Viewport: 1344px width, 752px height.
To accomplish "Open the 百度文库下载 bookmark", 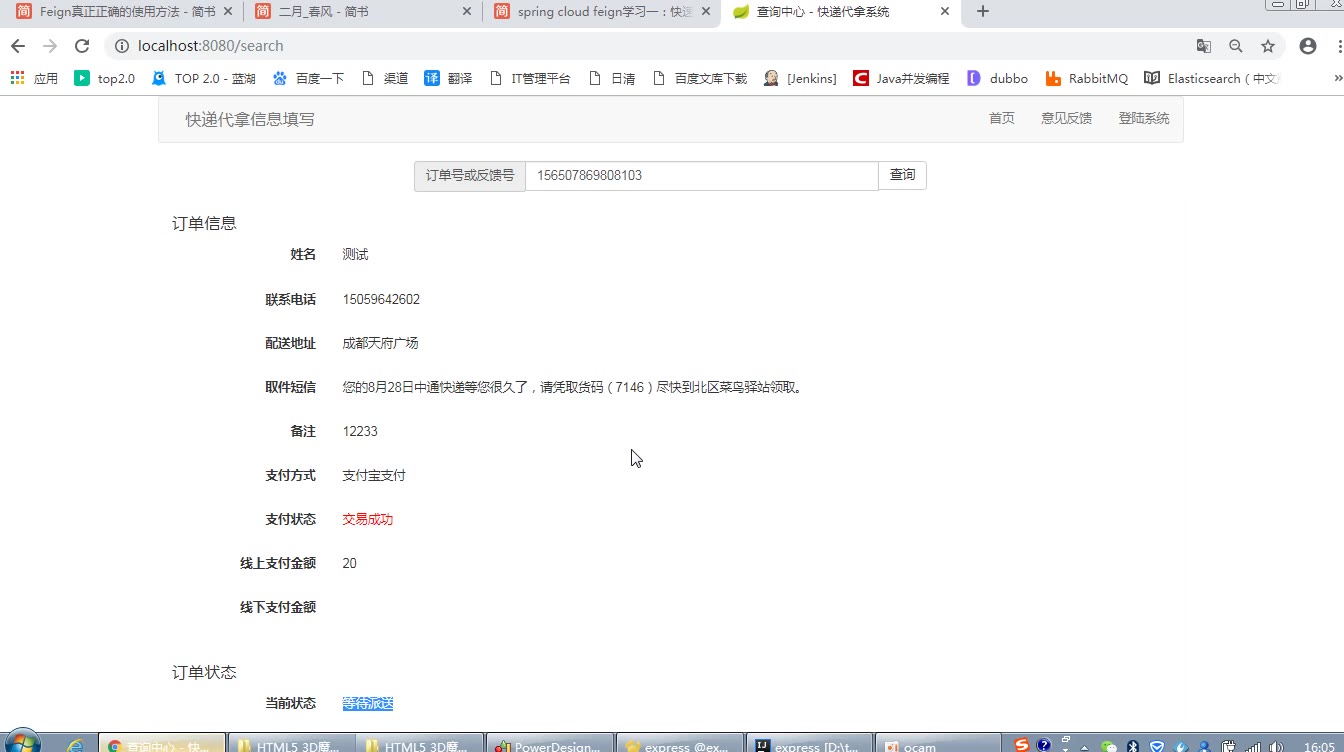I will click(699, 78).
